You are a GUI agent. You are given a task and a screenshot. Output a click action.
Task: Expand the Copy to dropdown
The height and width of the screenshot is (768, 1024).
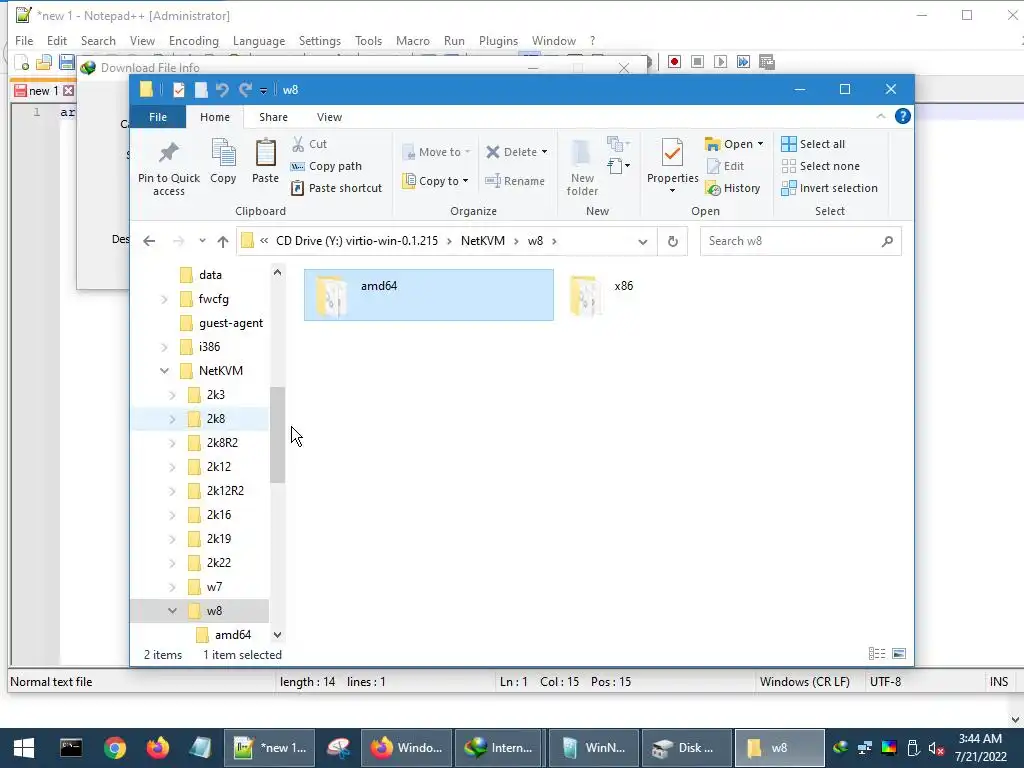pyautogui.click(x=465, y=181)
